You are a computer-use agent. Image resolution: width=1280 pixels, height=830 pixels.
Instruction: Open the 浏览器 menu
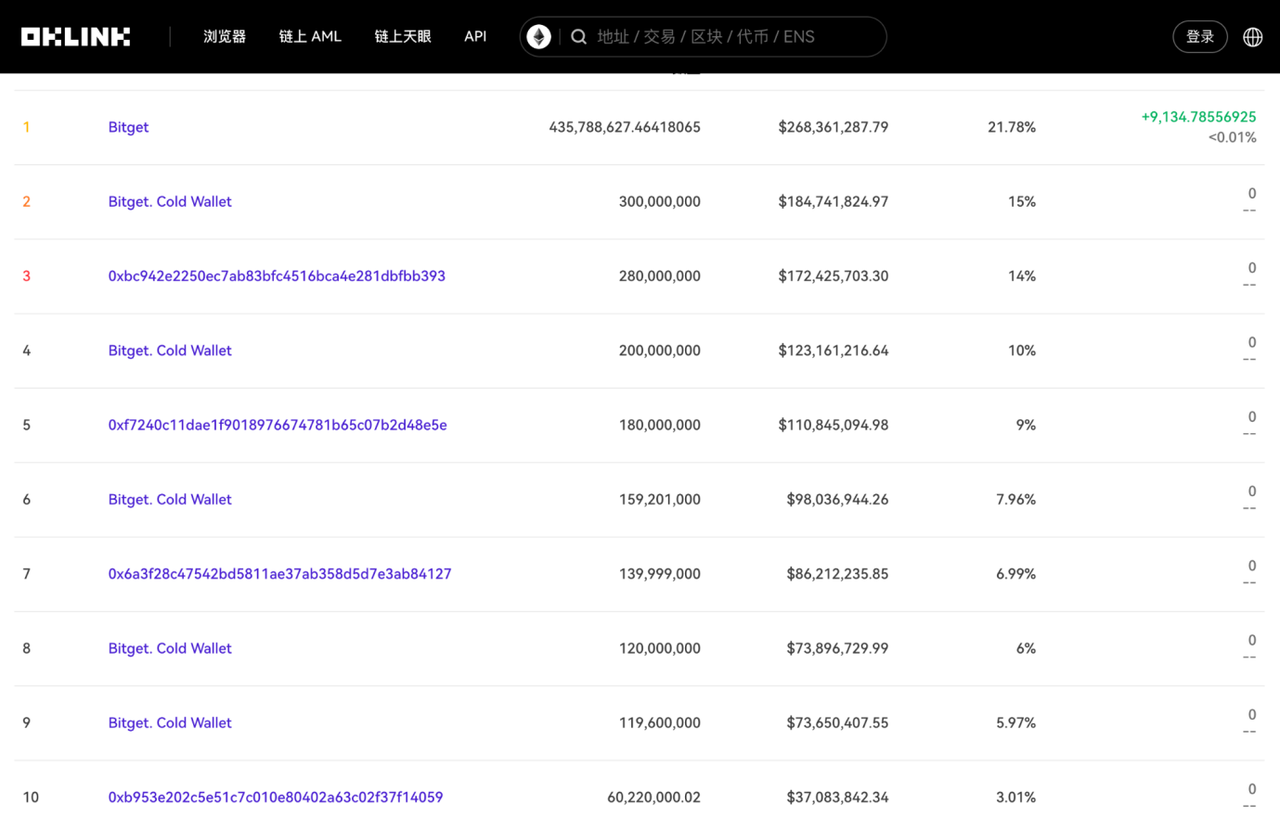point(224,37)
